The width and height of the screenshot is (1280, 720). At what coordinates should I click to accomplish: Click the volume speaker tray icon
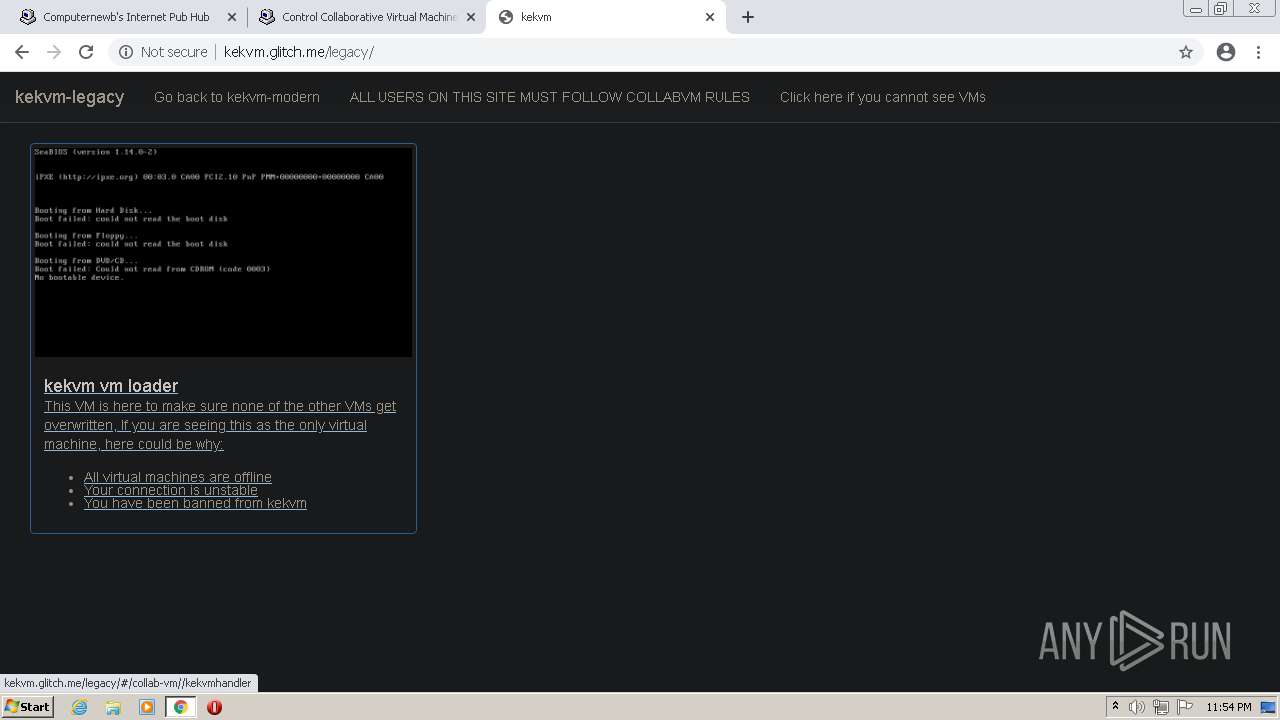click(x=1137, y=707)
